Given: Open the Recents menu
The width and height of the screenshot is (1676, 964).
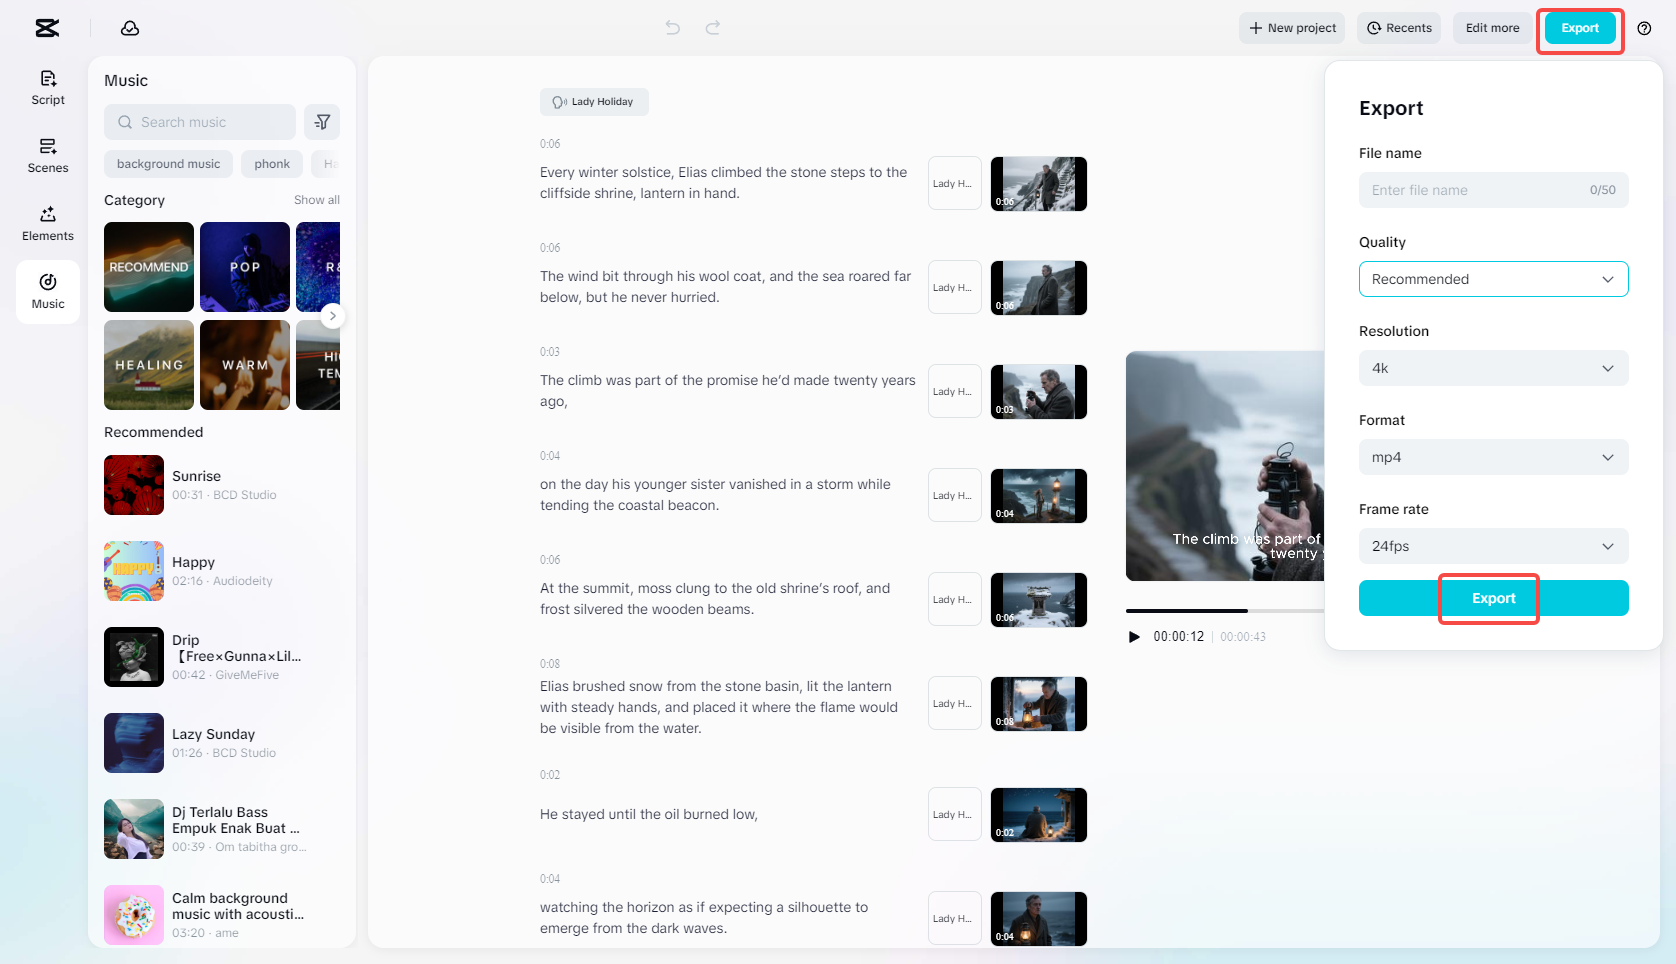Looking at the screenshot, I should coord(1398,28).
